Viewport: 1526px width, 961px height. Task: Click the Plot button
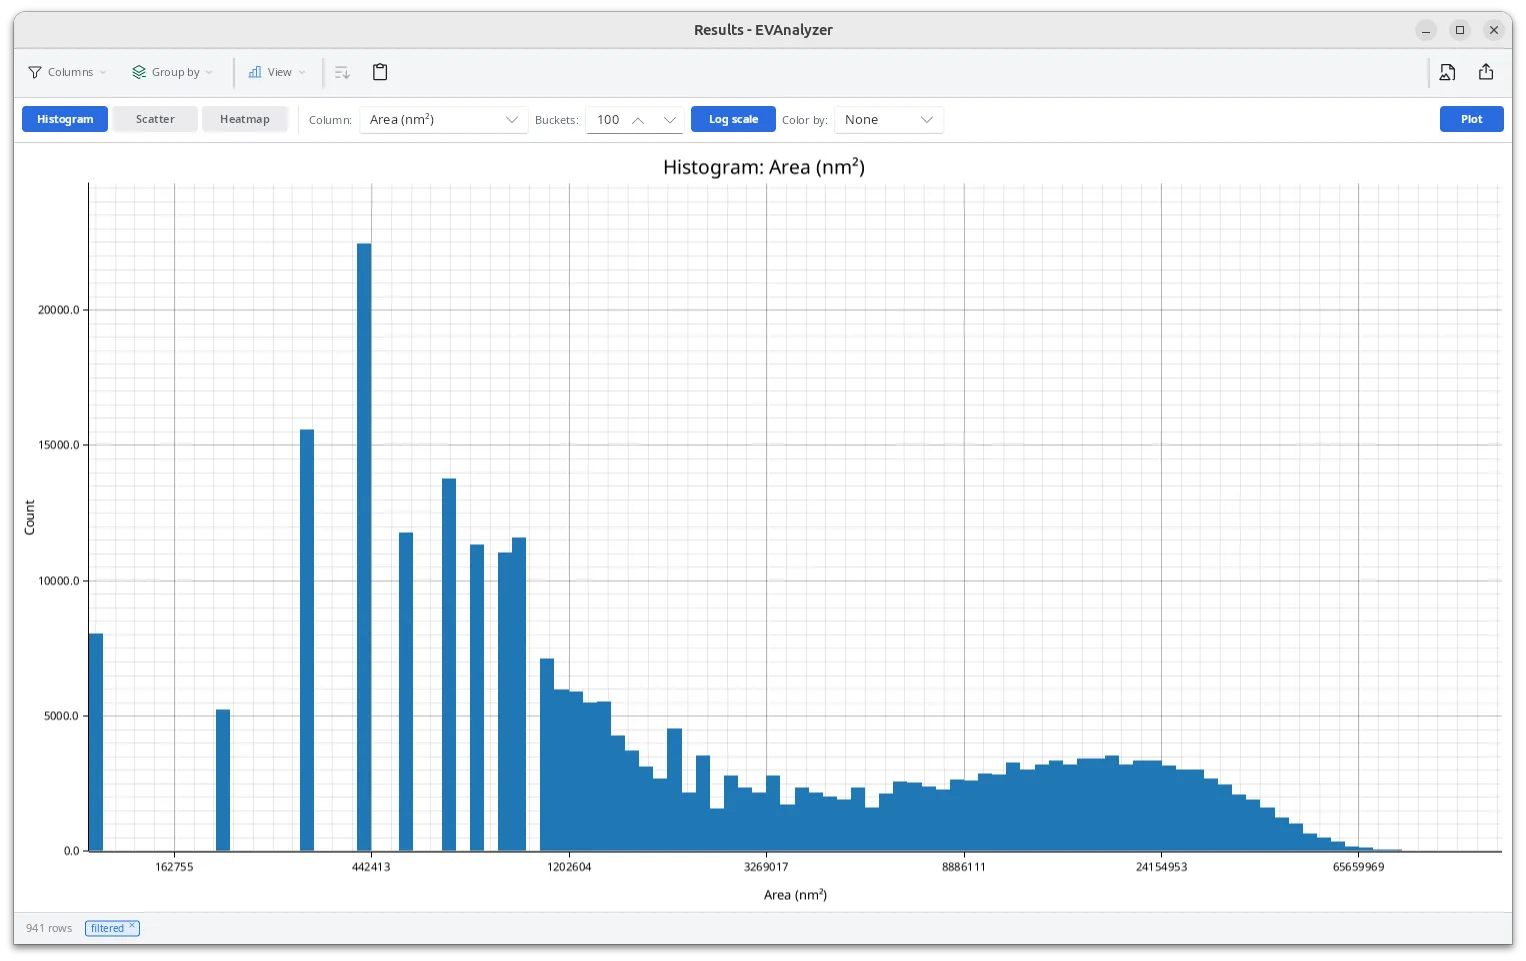coord(1471,119)
